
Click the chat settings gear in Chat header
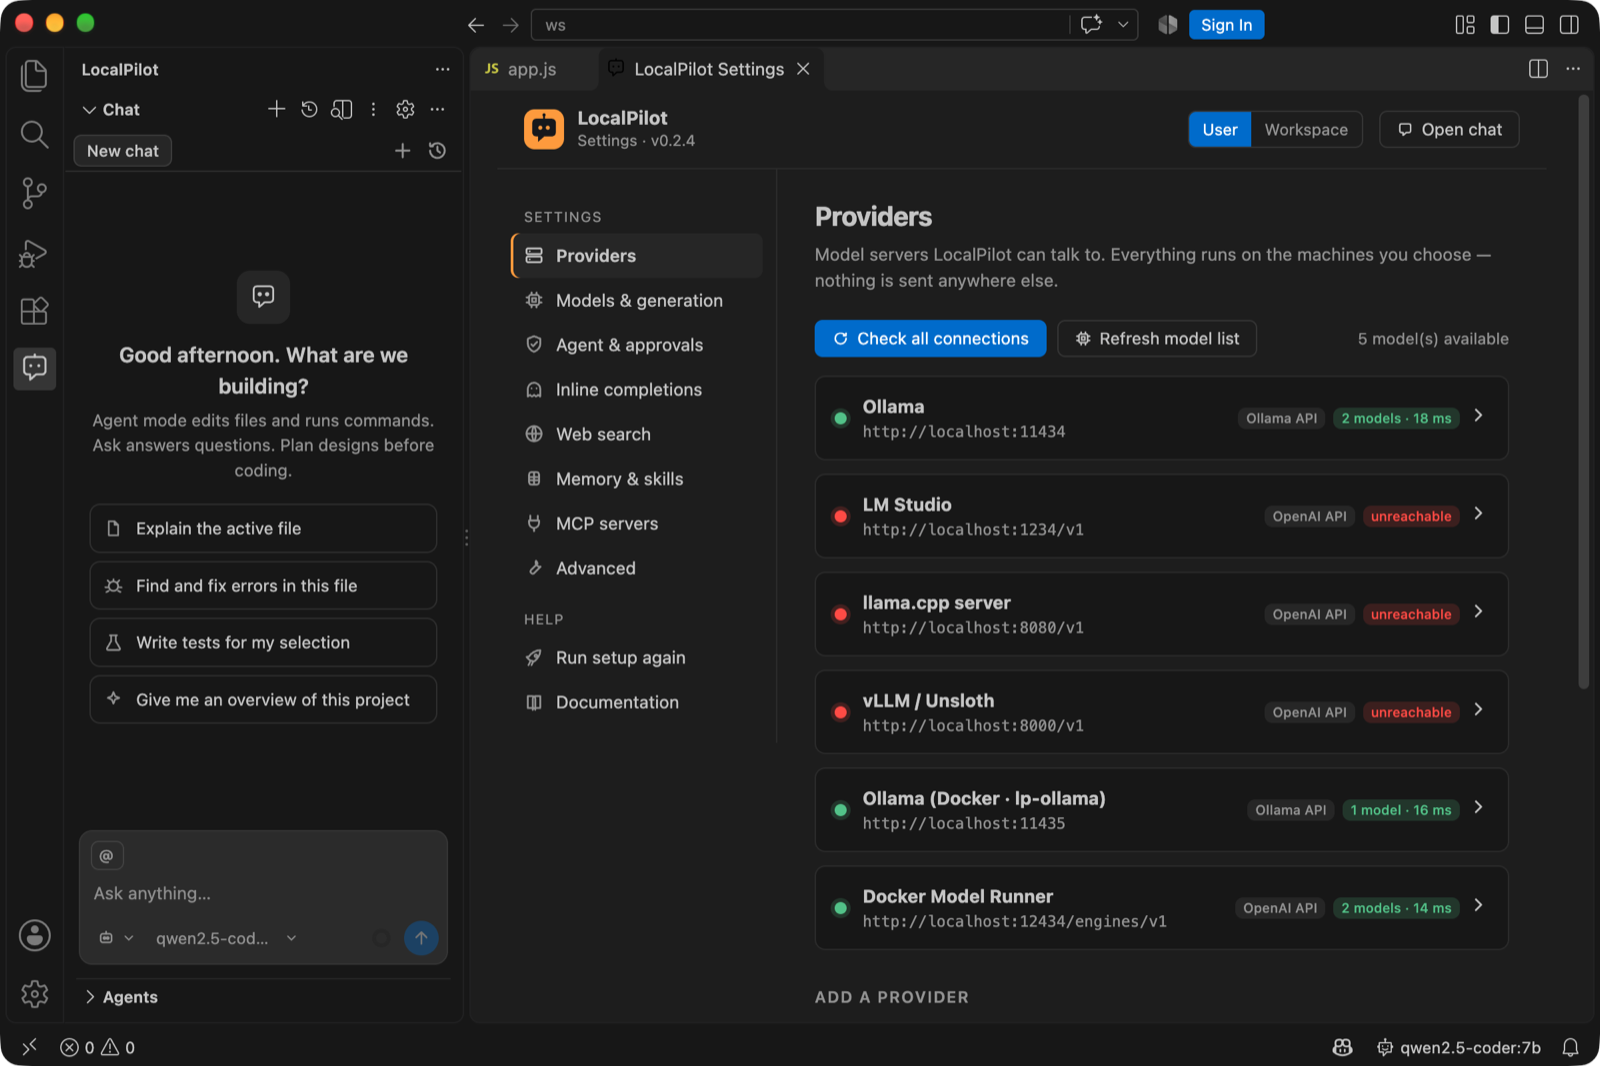coord(405,109)
